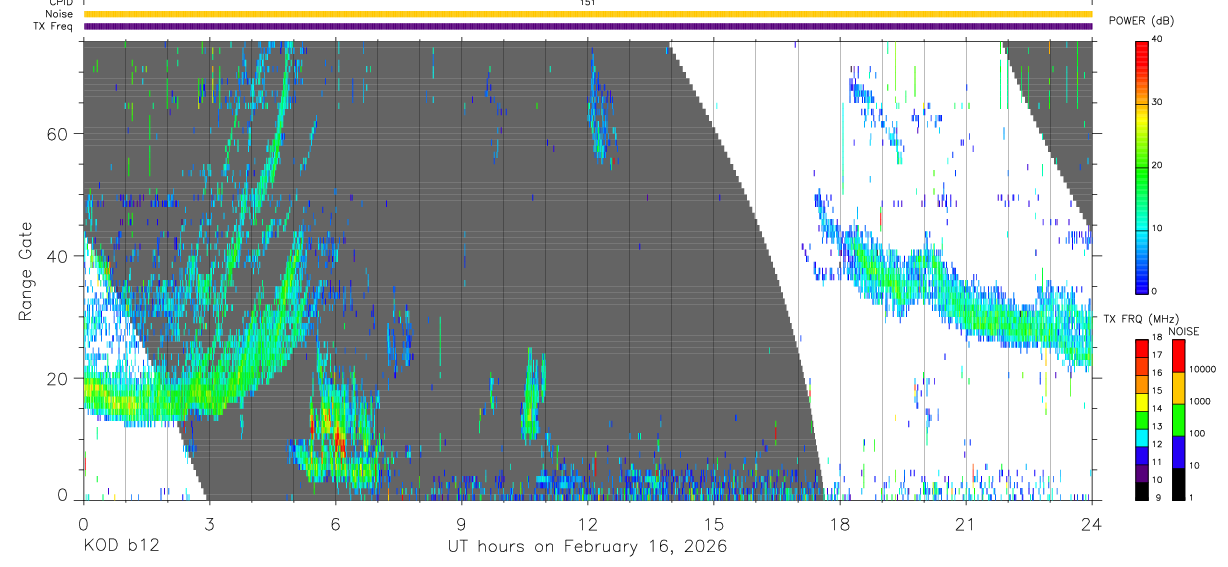The image size is (1228, 567).
Task: Select the 40 tick on the POWER scale
Action: pos(1157,40)
